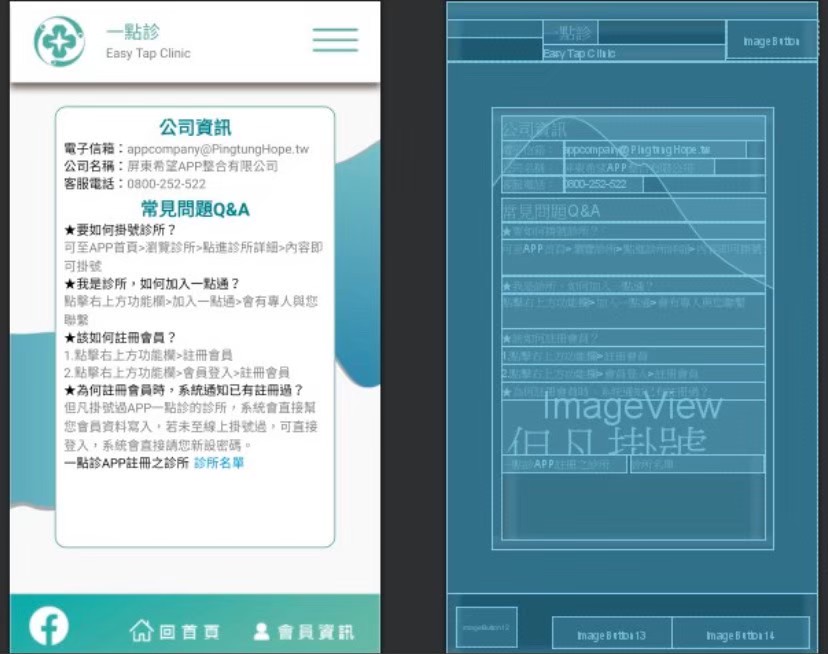Viewport: 828px width, 654px height.
Task: Open the hamburger menu in design preview
Action: [334, 40]
